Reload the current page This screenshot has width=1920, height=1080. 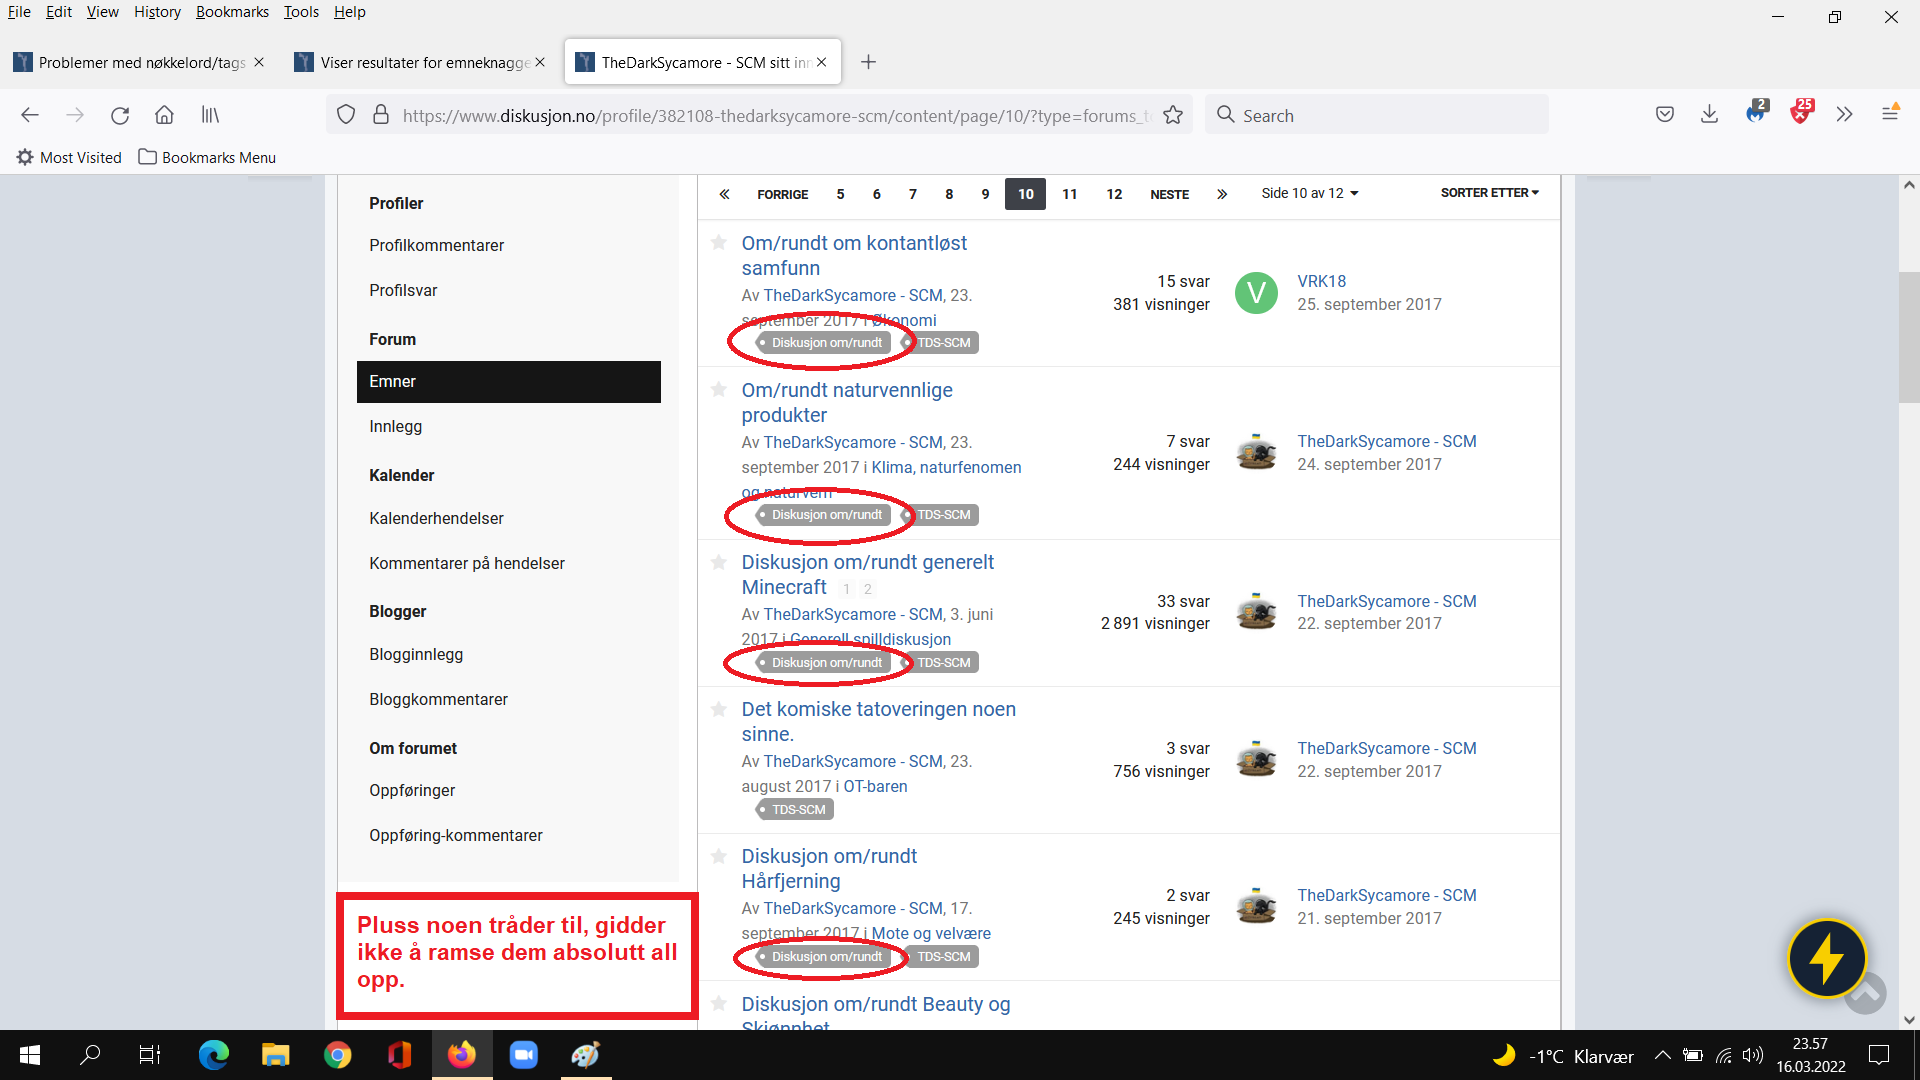coord(120,115)
